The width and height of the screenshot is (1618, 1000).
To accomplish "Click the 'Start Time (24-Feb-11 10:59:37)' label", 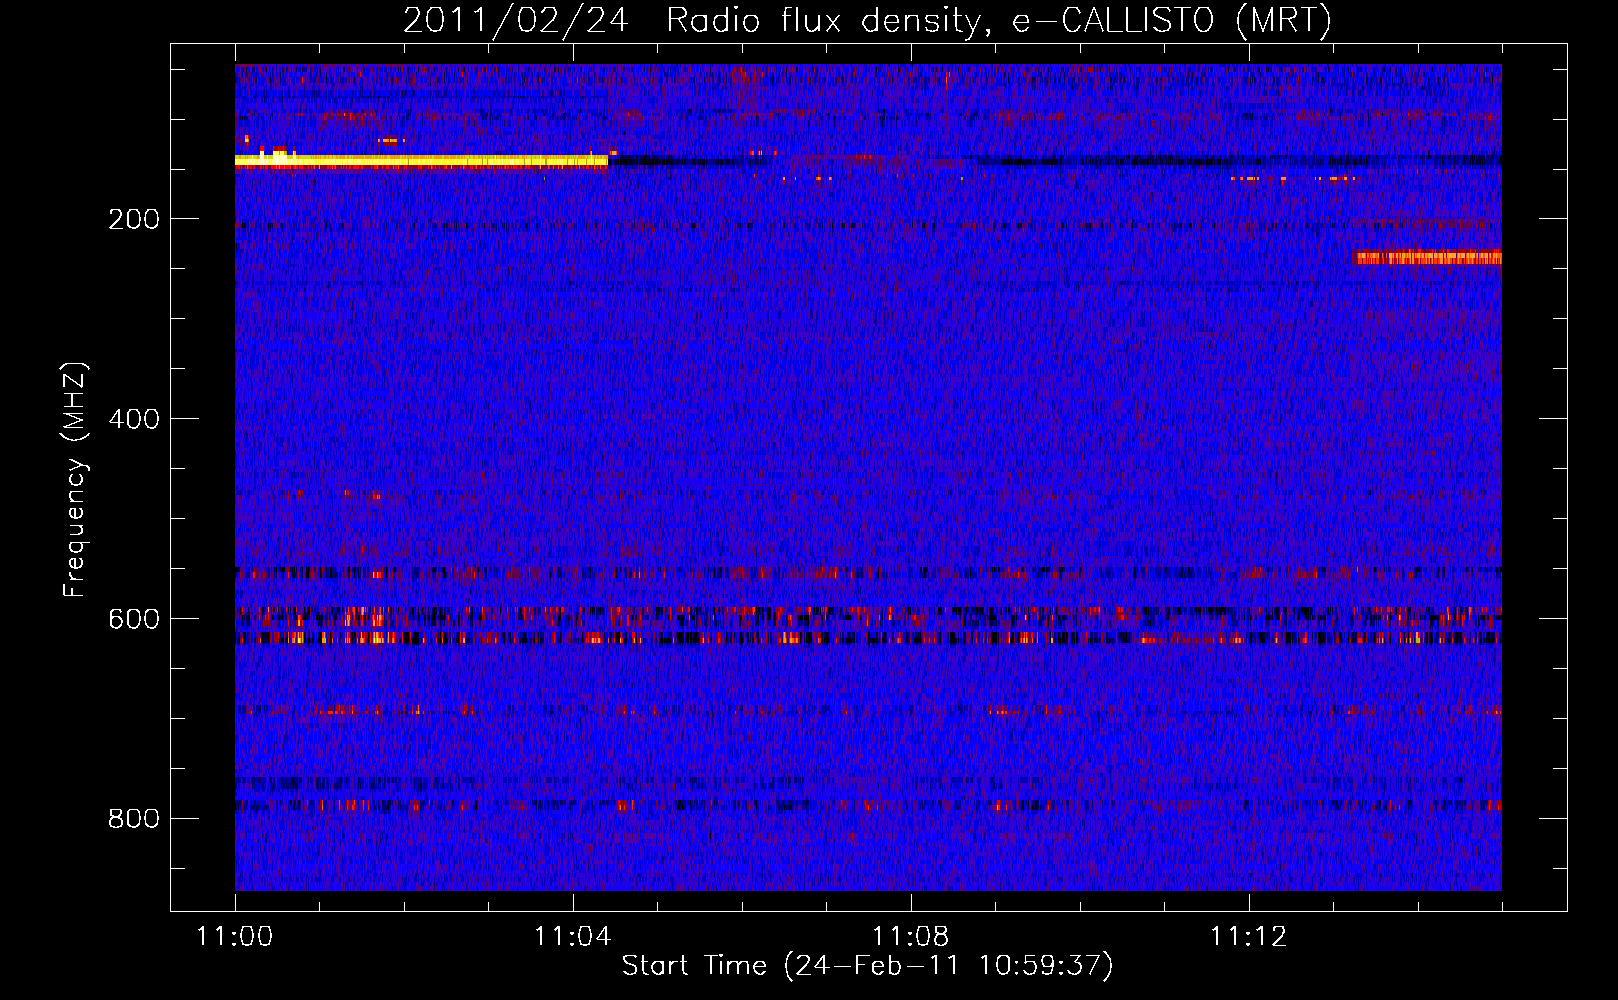I will 867,965.
